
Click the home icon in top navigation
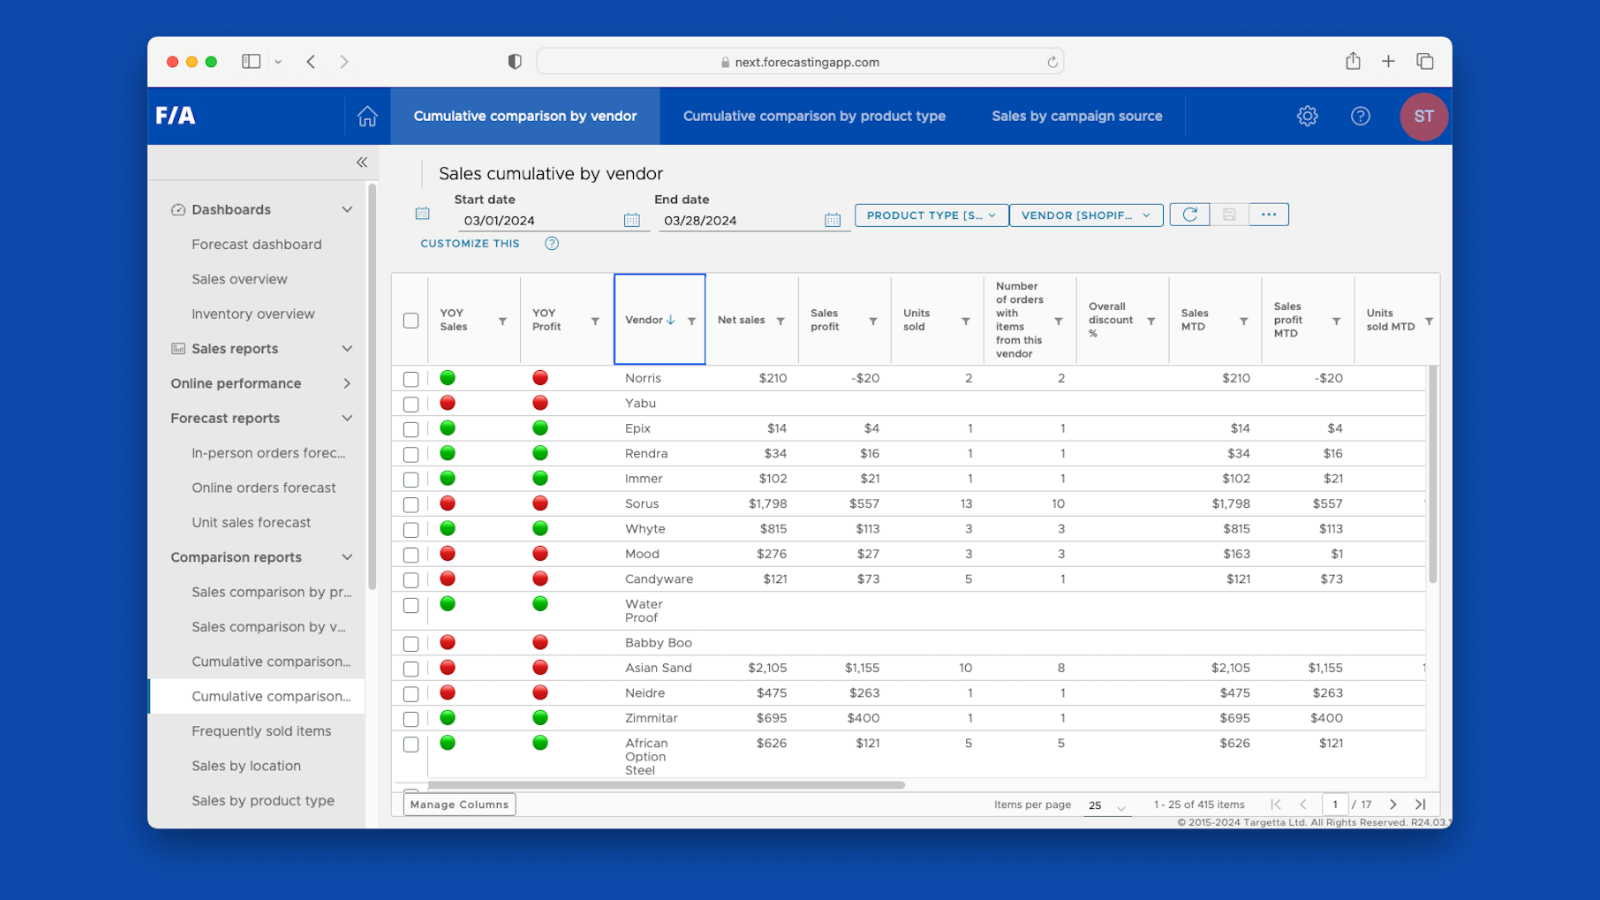(367, 116)
